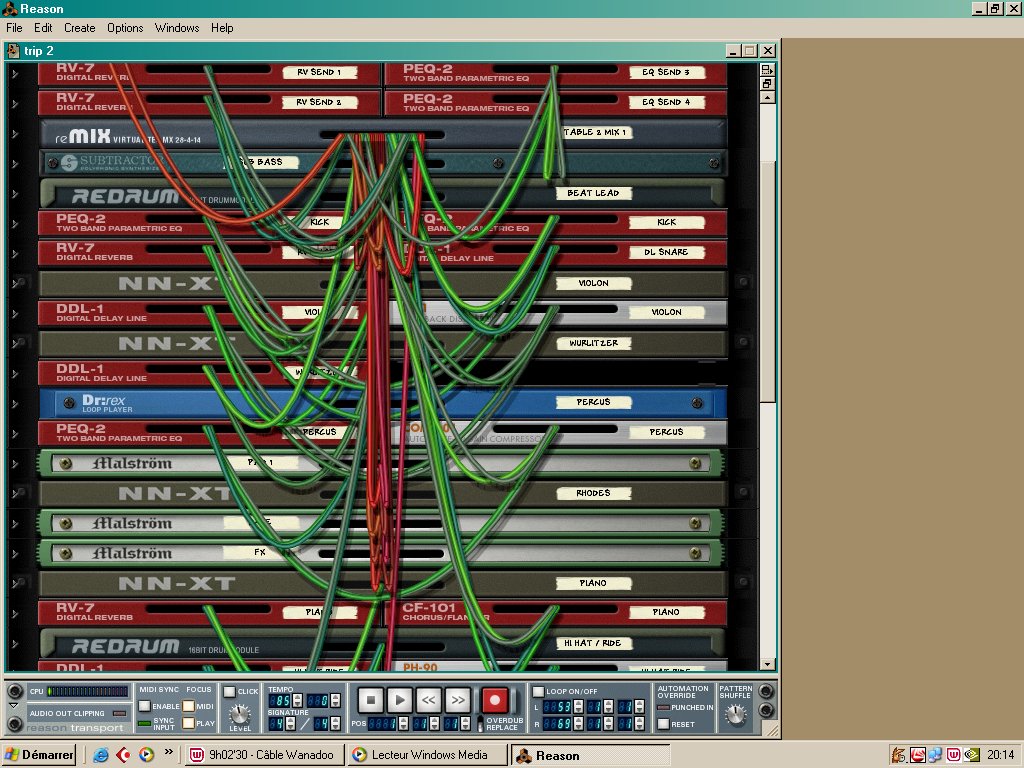
Task: Adjust the song POS bar stepper
Action: click(x=404, y=723)
